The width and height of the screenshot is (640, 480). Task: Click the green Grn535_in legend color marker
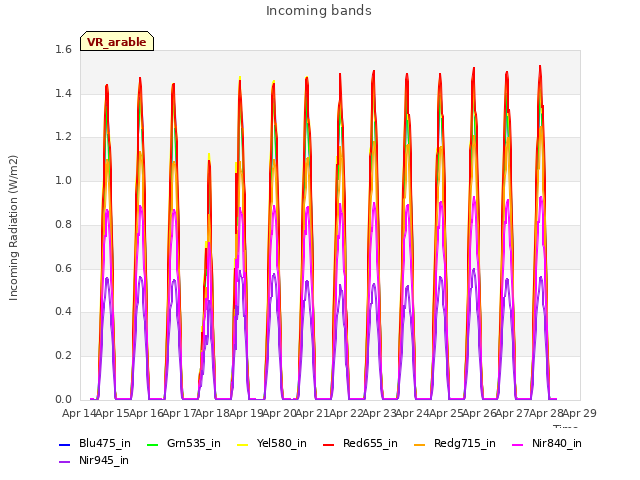152,444
